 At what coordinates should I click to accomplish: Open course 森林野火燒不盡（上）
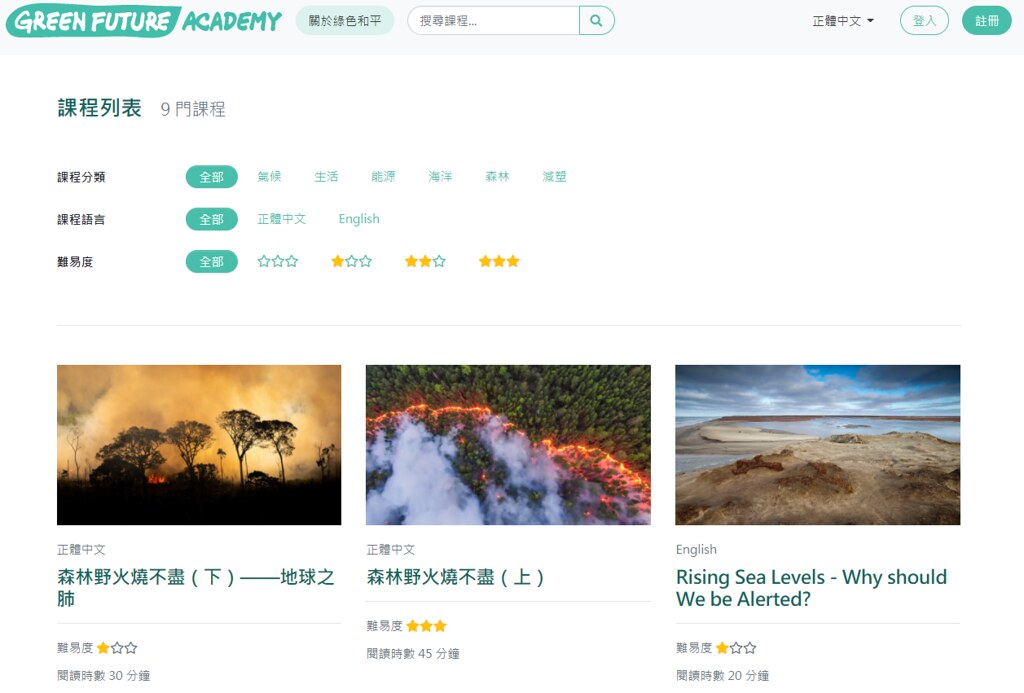pyautogui.click(x=456, y=577)
